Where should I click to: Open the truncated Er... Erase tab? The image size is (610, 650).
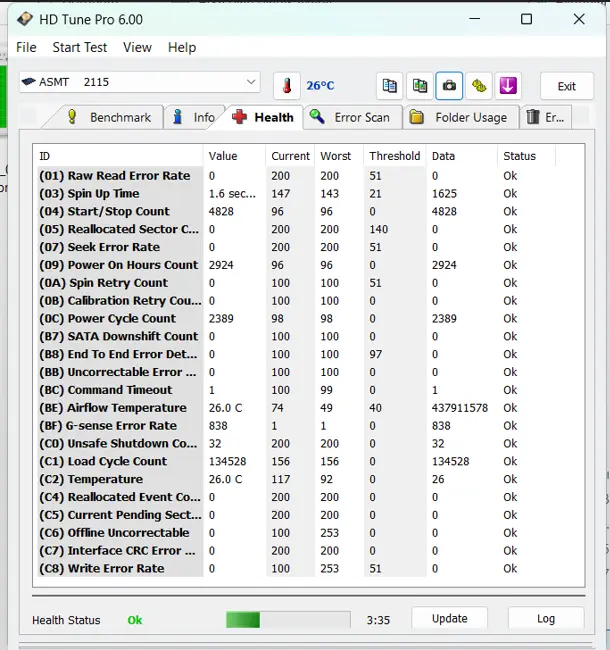coord(546,117)
